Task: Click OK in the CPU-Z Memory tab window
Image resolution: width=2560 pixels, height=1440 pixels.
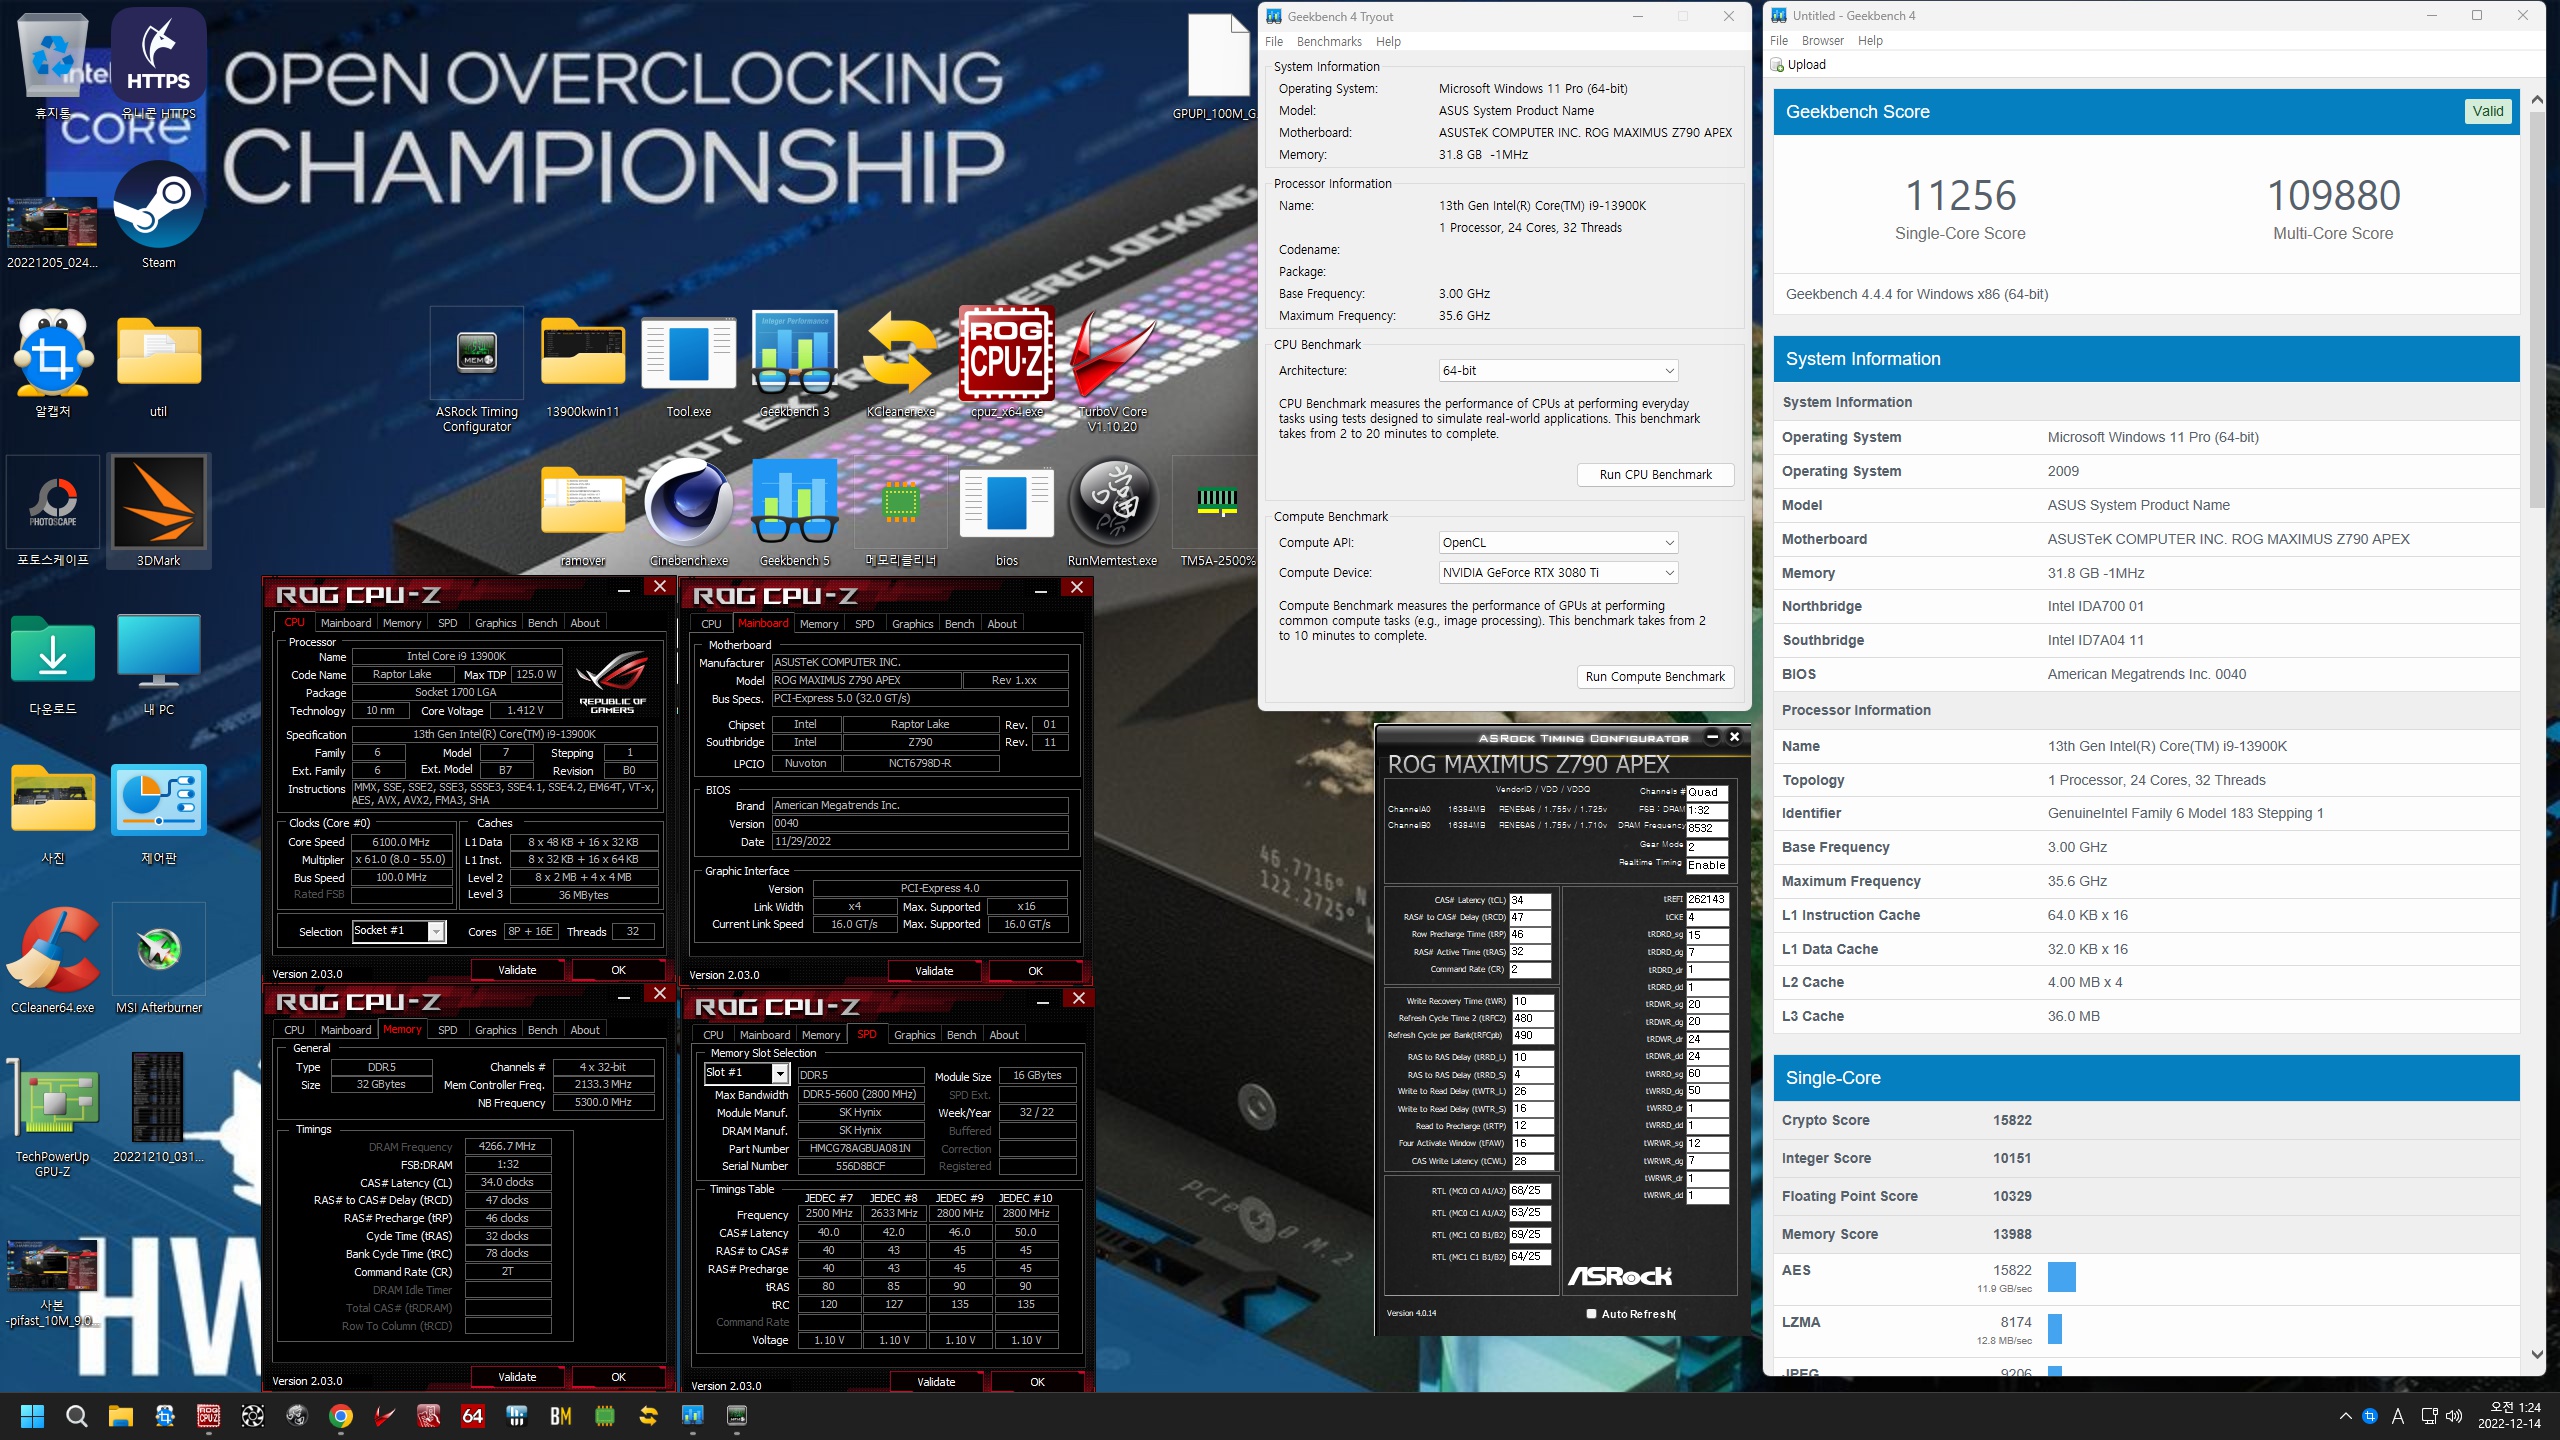Action: [618, 1377]
